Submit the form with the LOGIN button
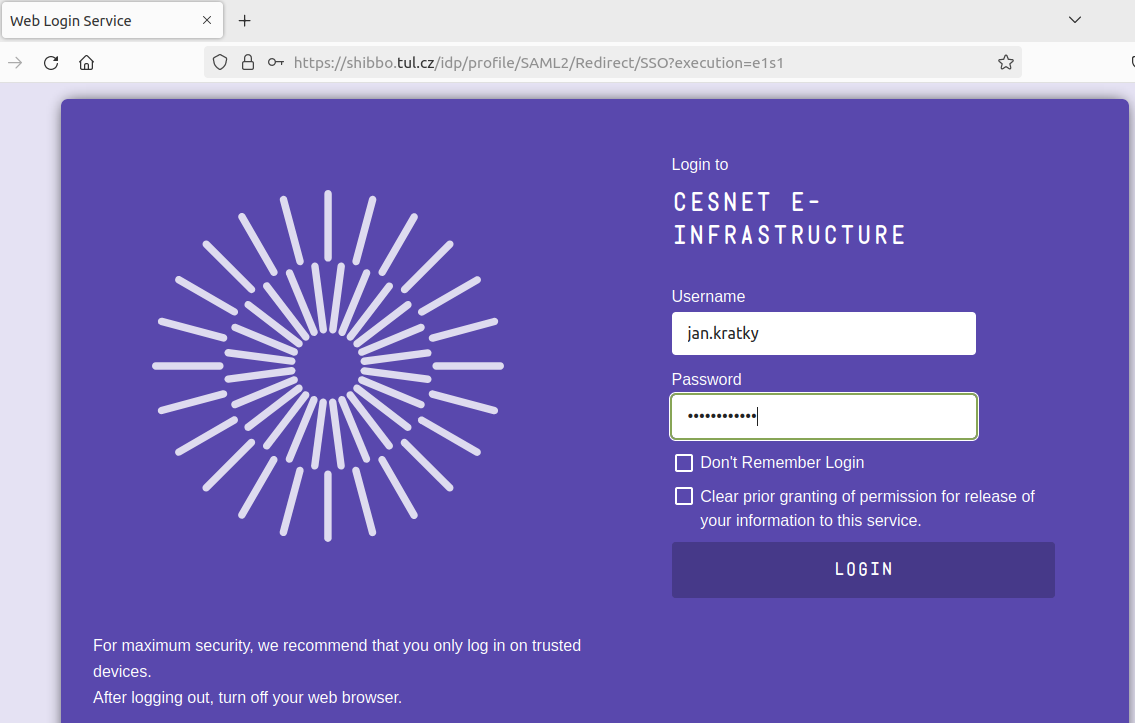Screen dimensions: 1135x723 pyautogui.click(x=863, y=570)
